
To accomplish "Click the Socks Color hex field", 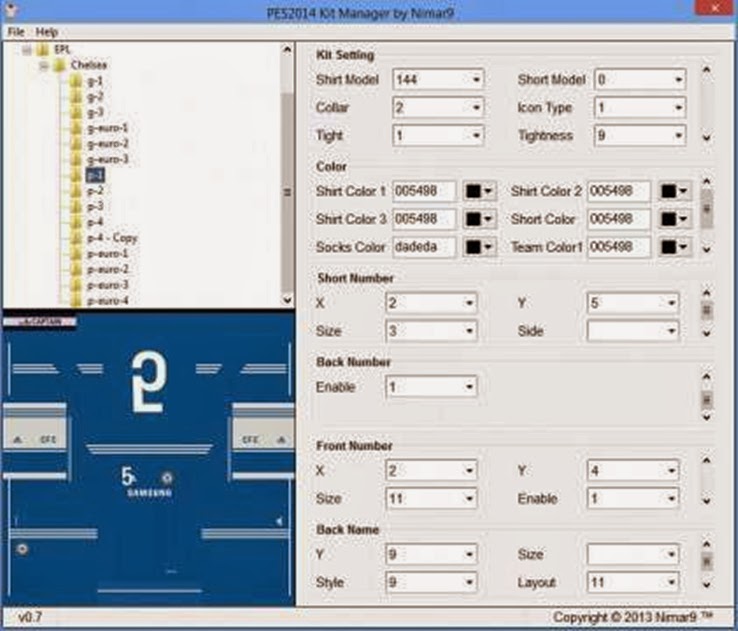I will pyautogui.click(x=424, y=247).
